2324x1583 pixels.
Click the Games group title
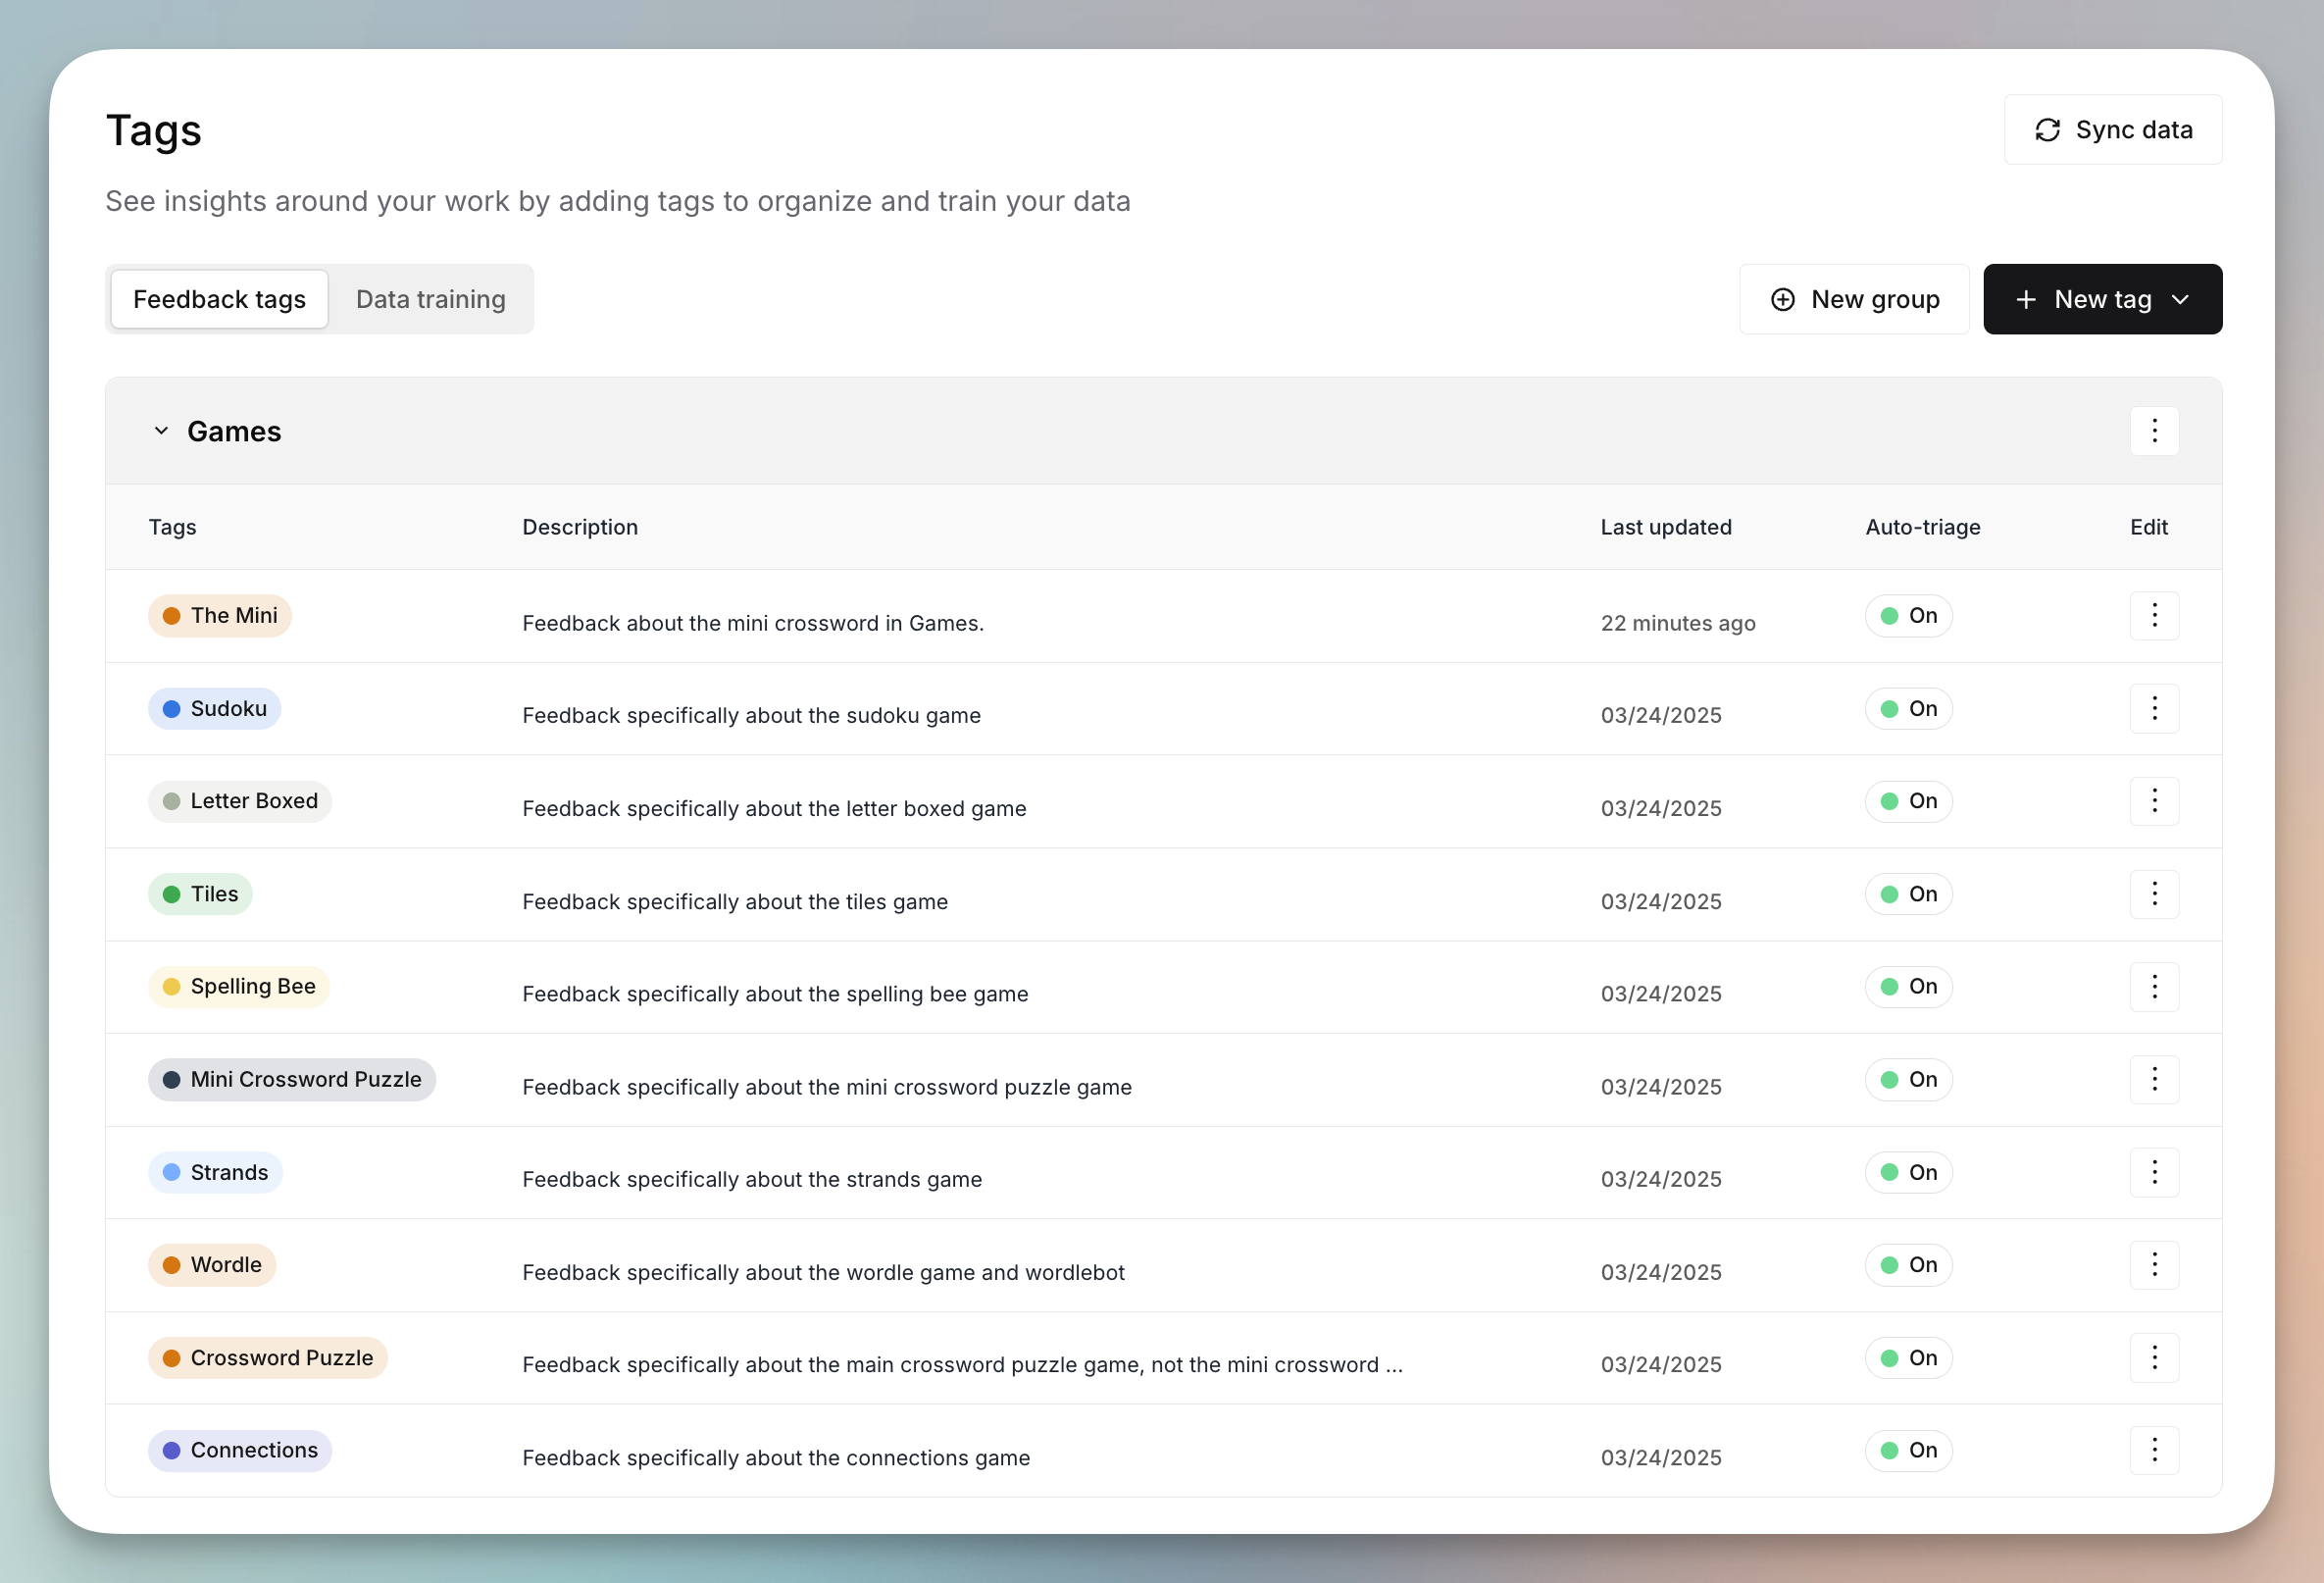[234, 431]
